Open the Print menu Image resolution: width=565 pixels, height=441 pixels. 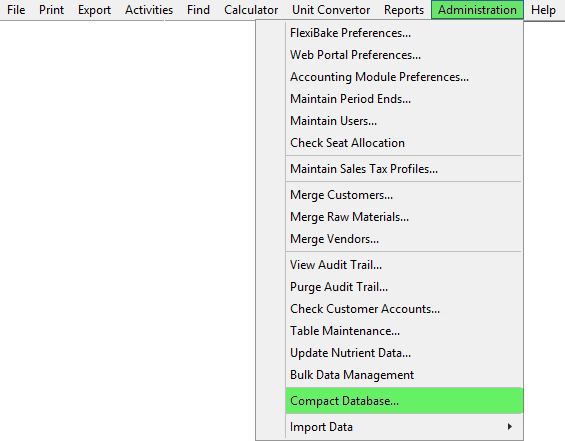52,10
